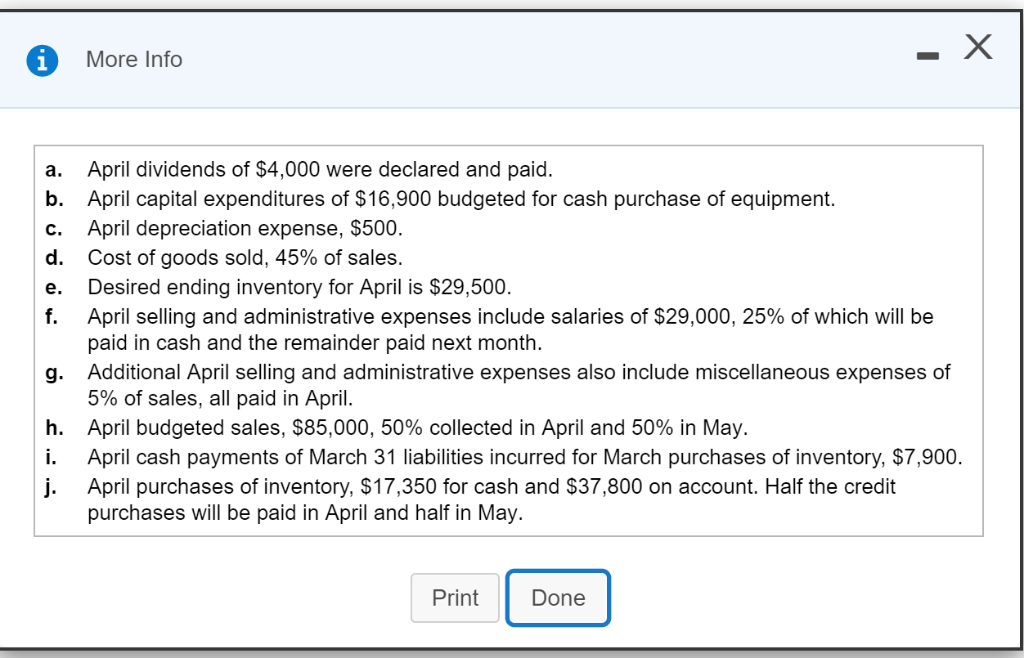Select the 'More Info' dialog title

coord(133,59)
